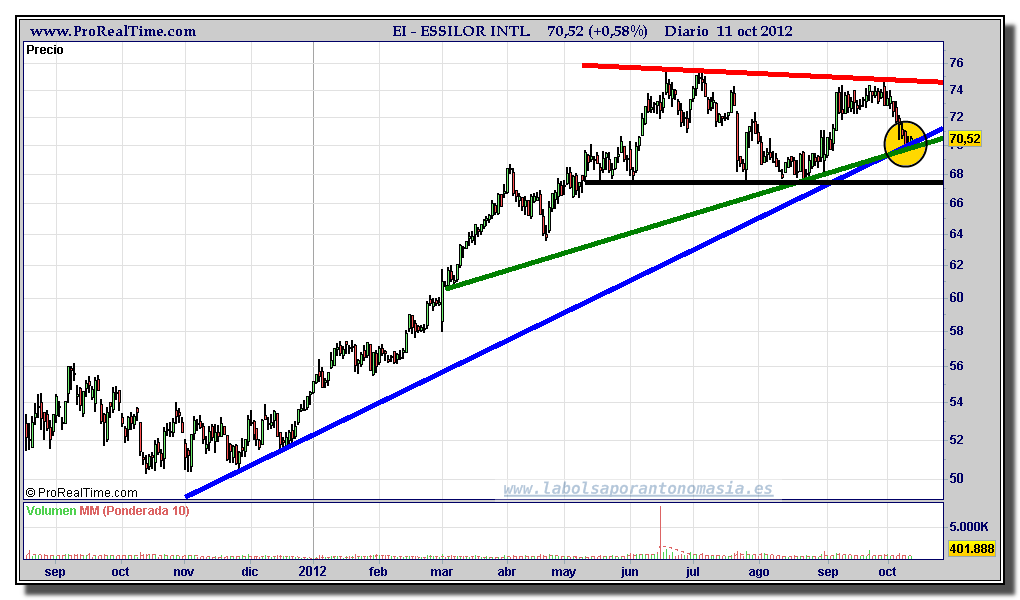Click the tall June volume spike bar
This screenshot has height=600, width=1020.
(660, 532)
